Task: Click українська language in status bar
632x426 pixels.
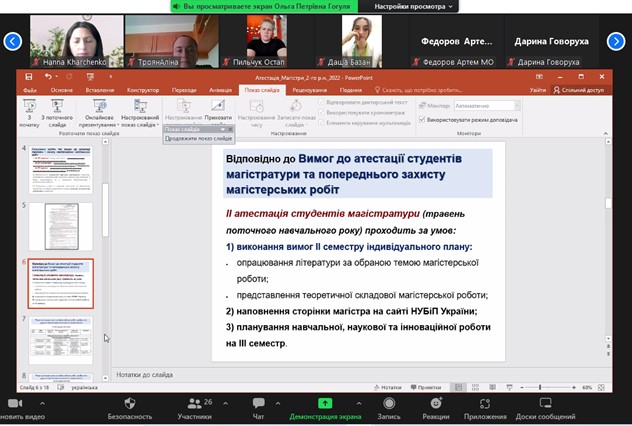Action: tap(84, 387)
